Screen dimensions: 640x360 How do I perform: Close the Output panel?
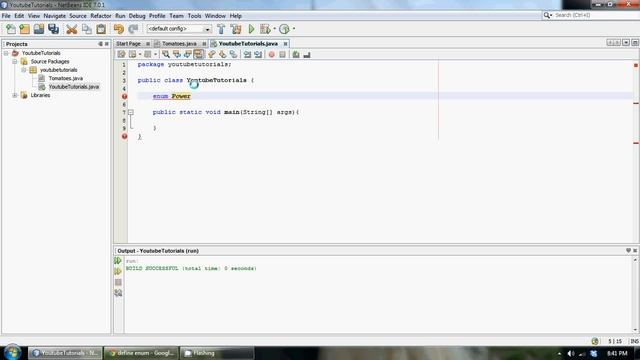coord(635,251)
